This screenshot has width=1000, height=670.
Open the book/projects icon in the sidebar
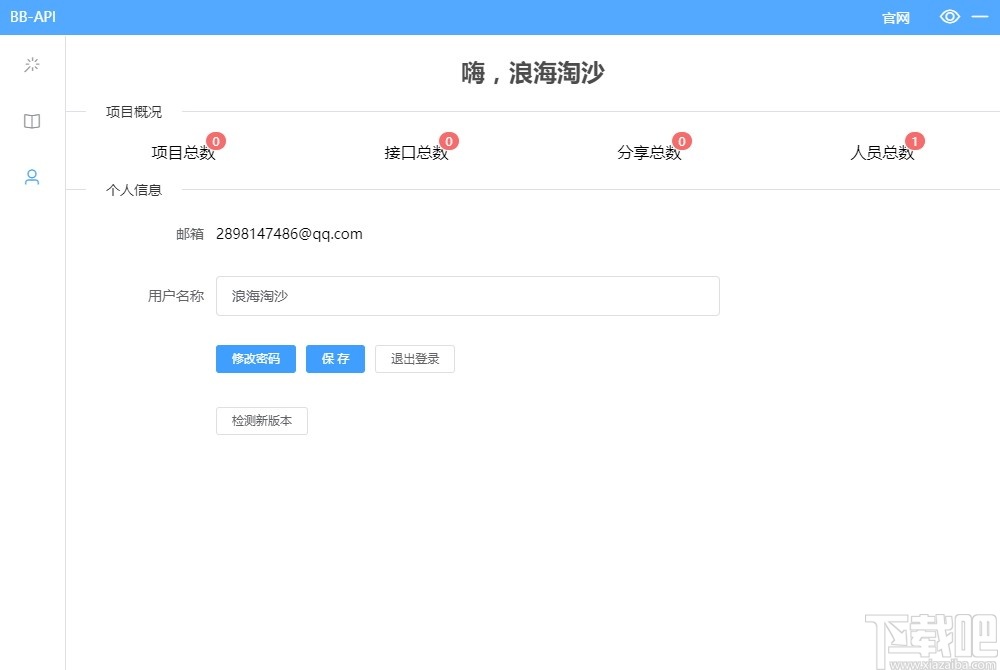click(31, 121)
